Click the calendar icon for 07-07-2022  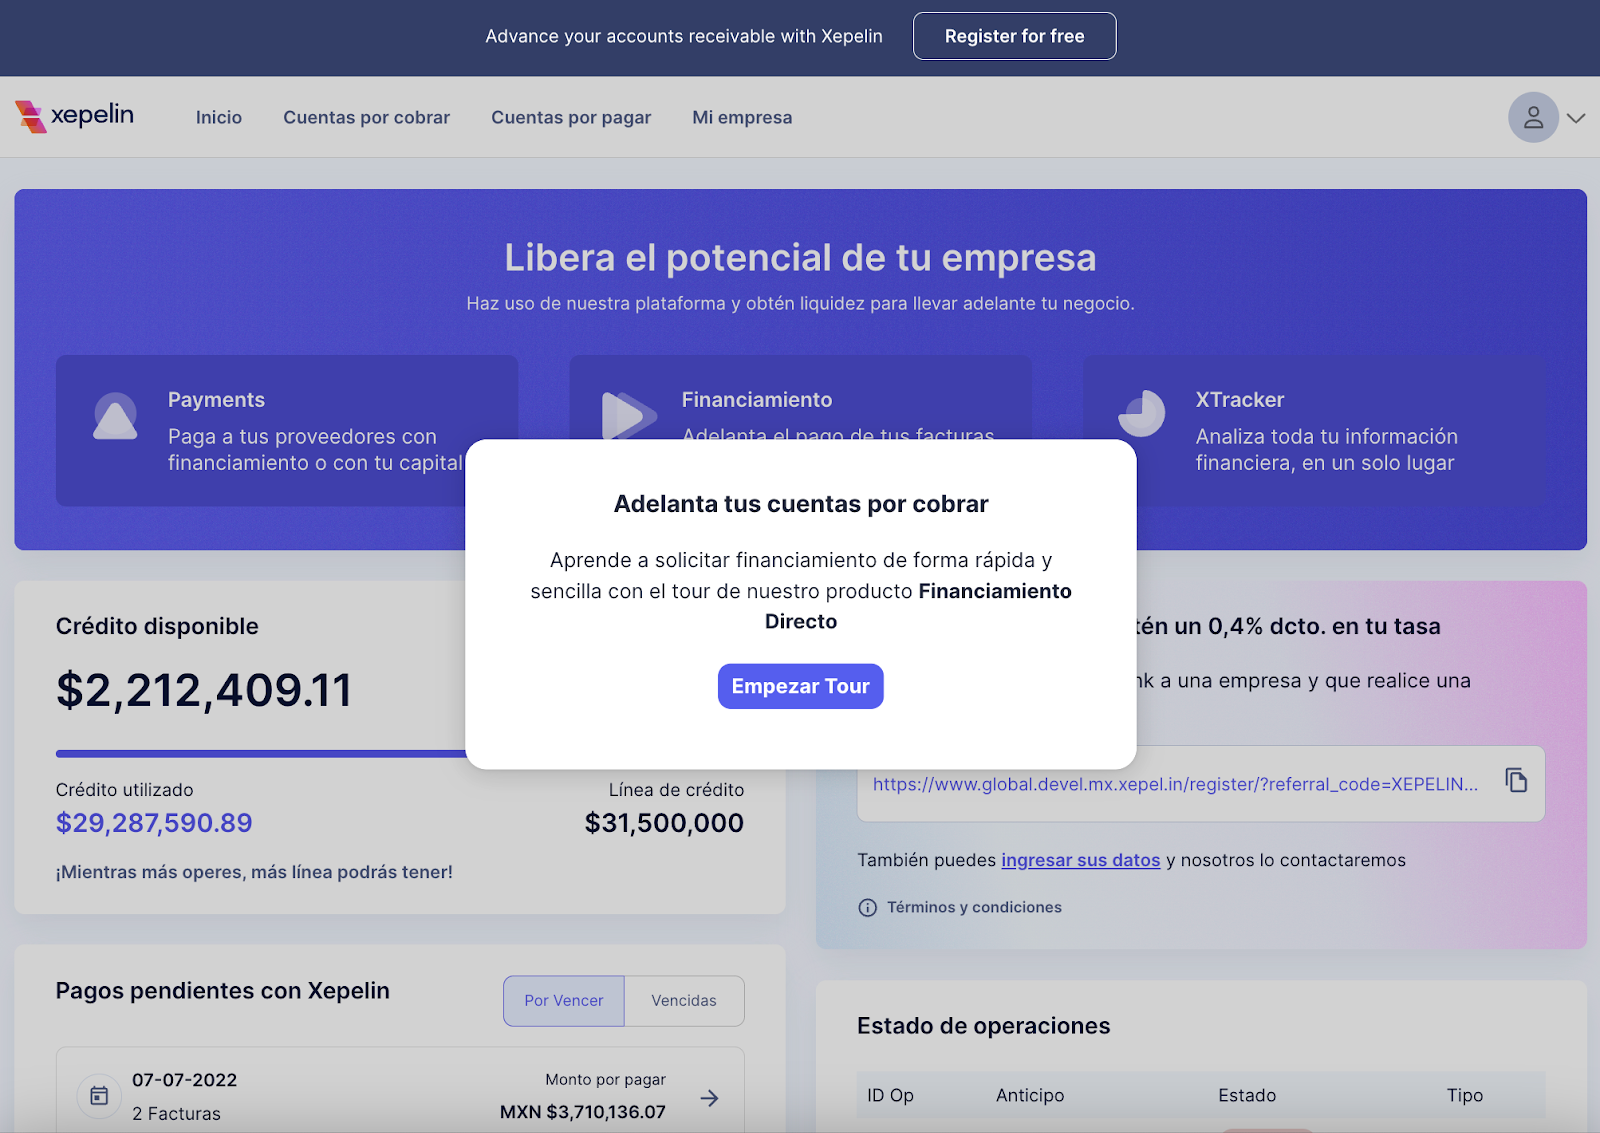click(99, 1096)
